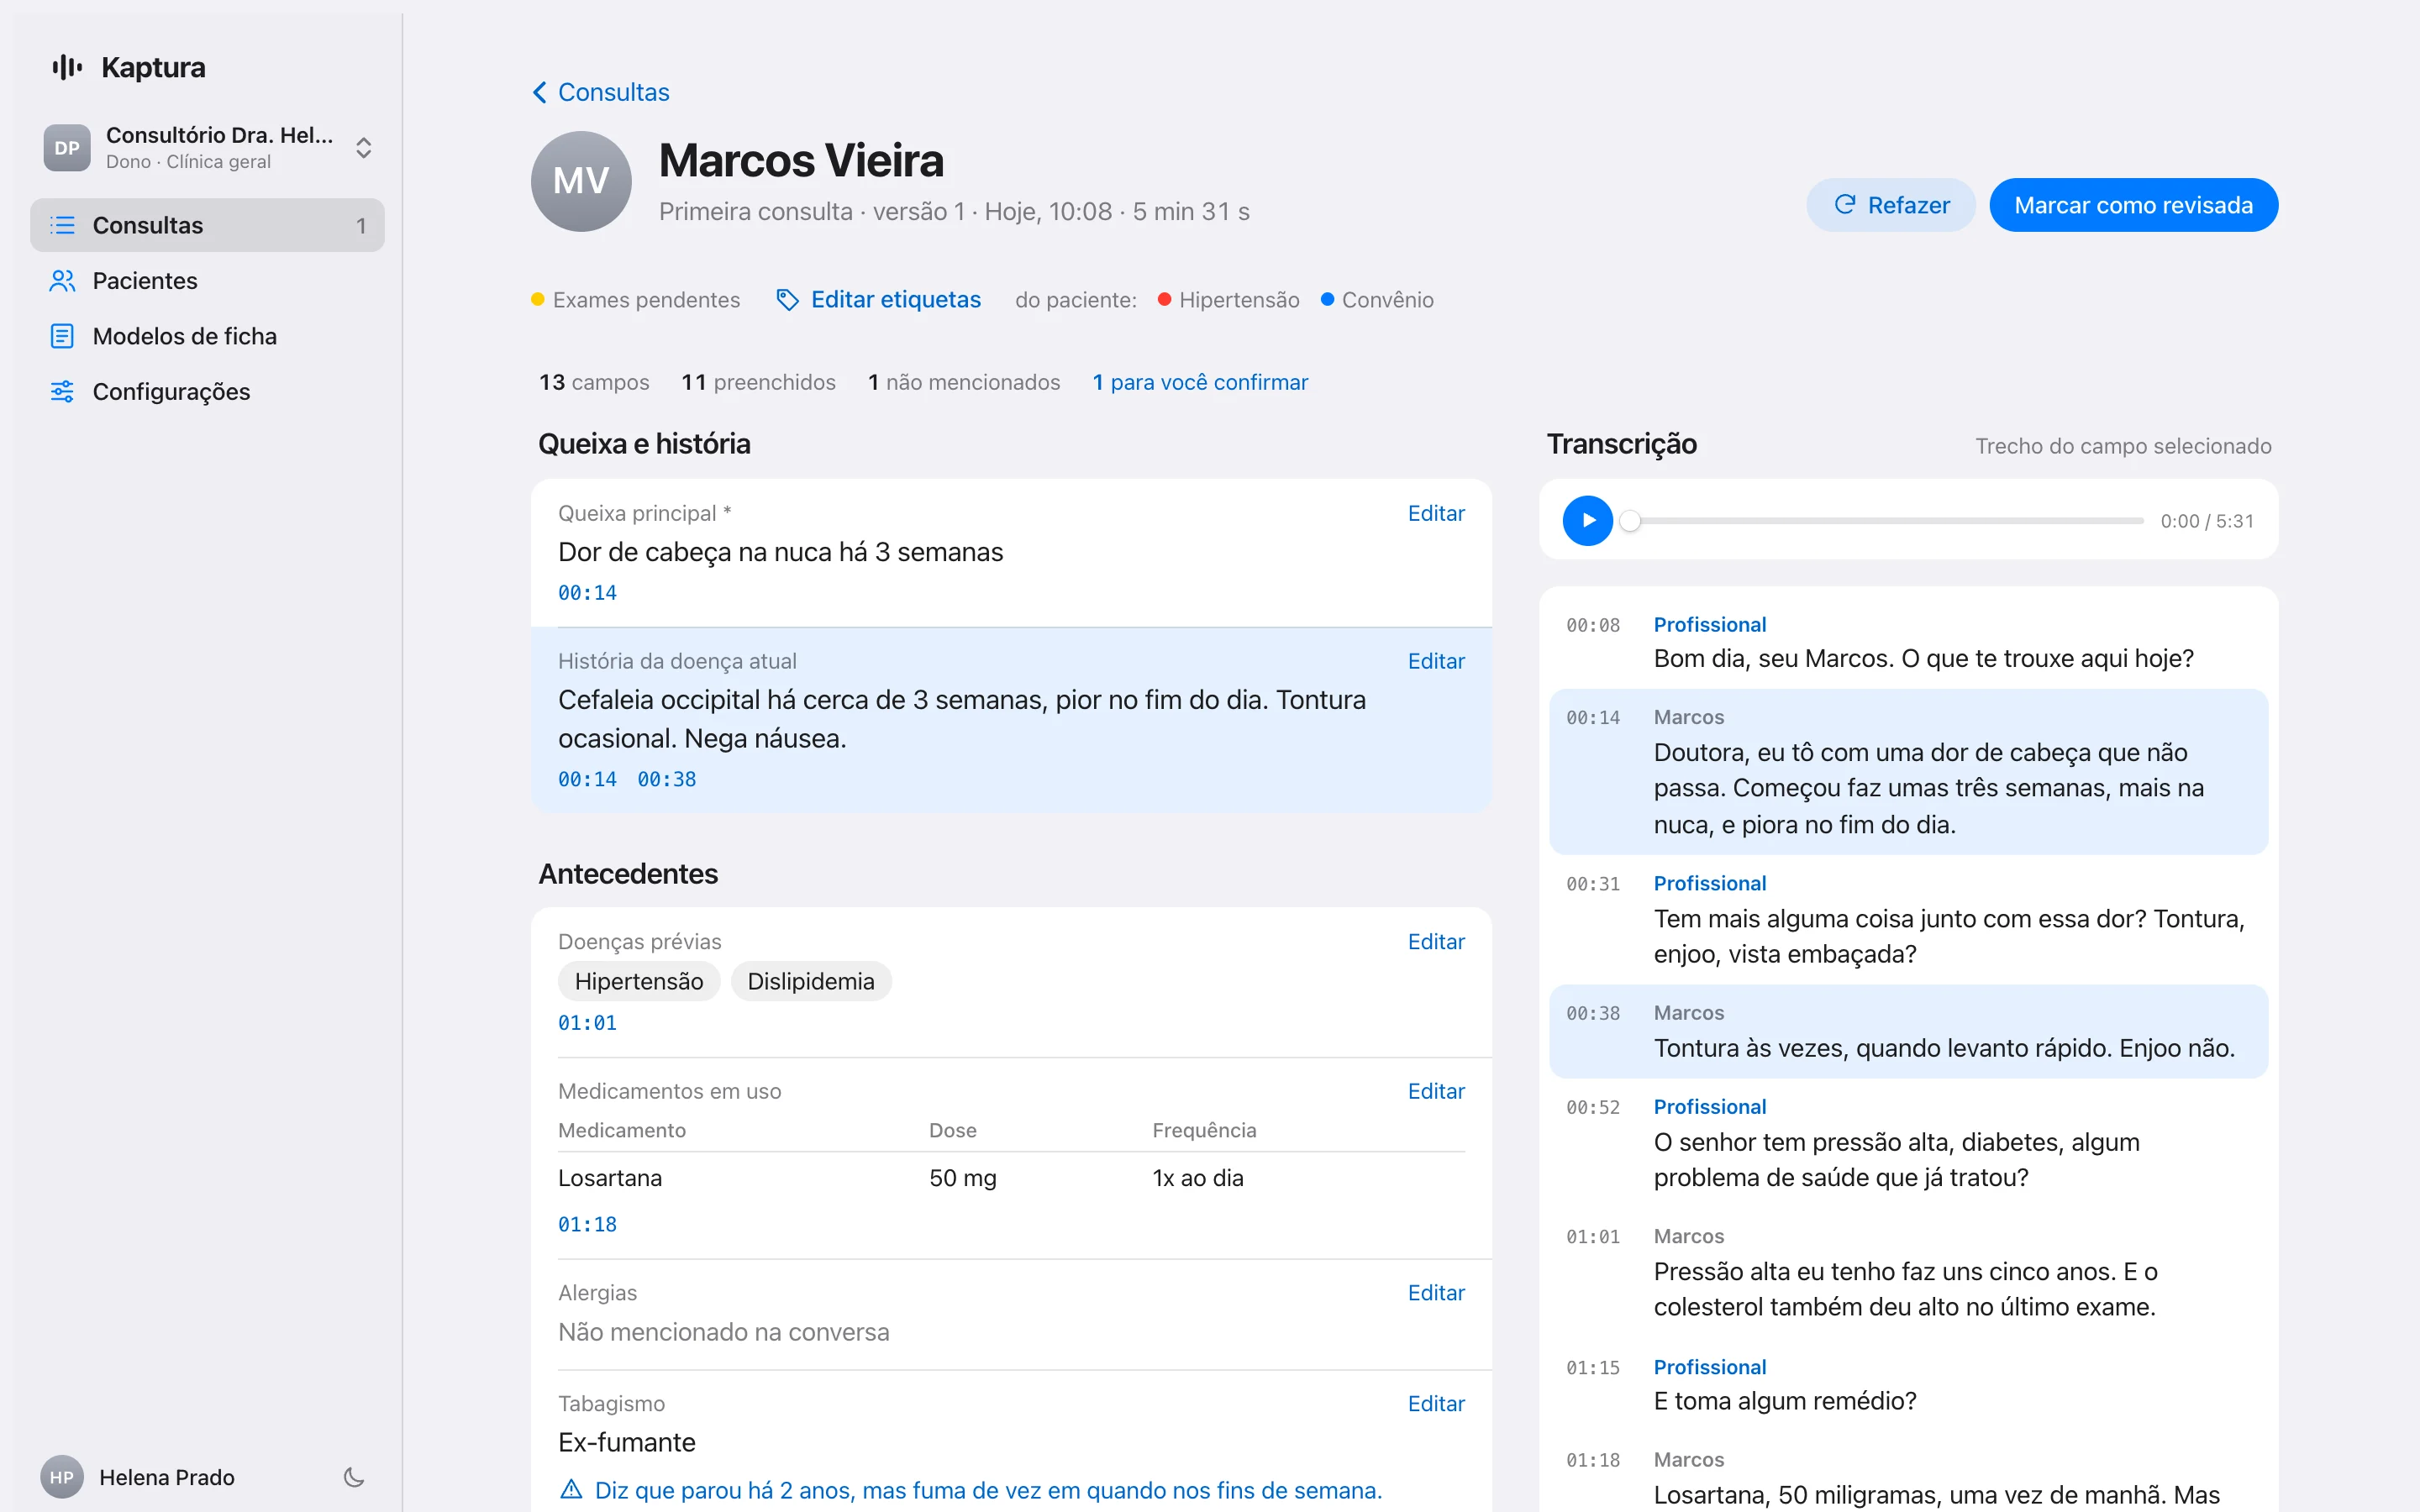Open Pacientes in the sidebar

click(x=207, y=281)
